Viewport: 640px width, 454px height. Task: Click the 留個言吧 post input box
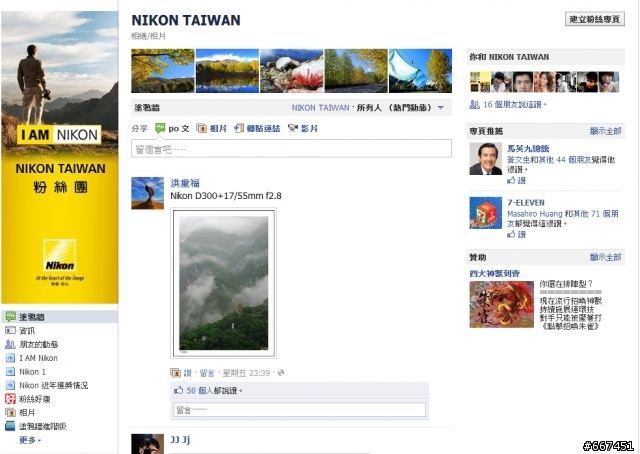tap(291, 149)
